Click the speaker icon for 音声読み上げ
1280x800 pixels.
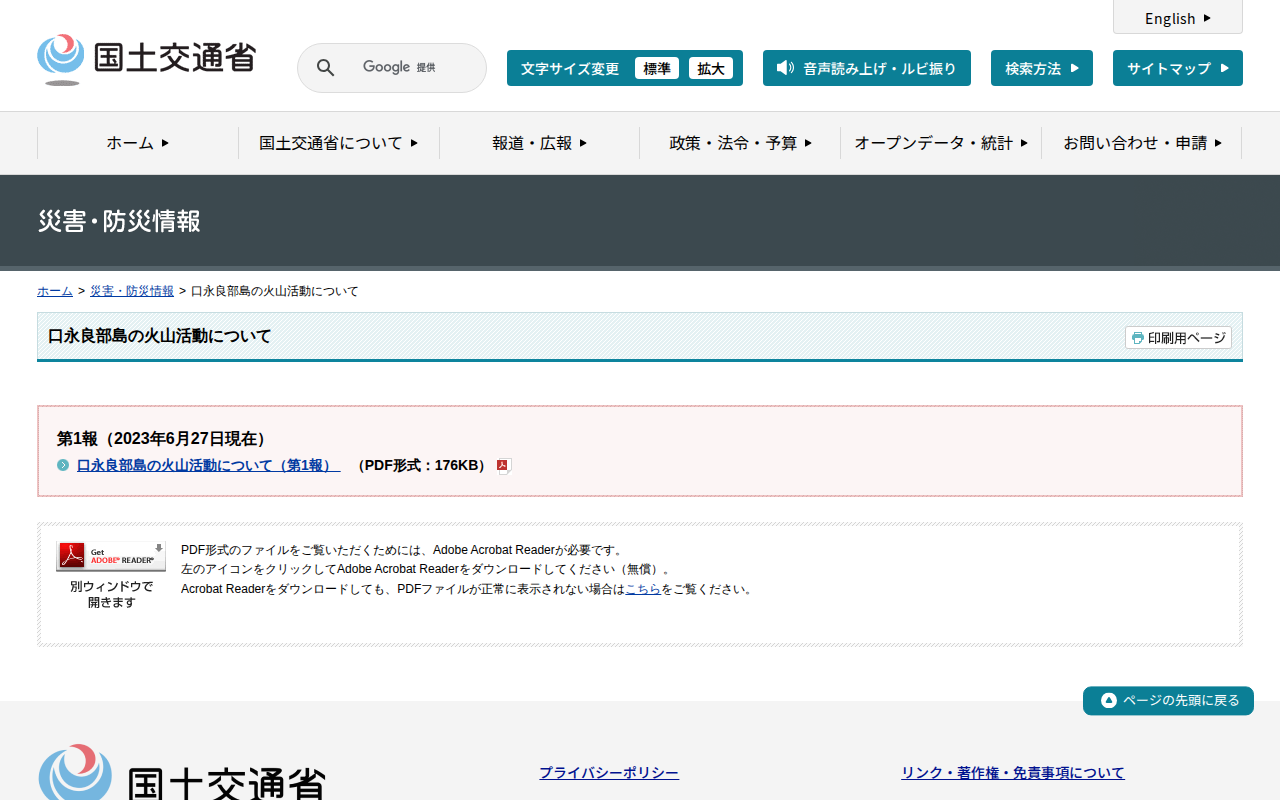tap(785, 68)
